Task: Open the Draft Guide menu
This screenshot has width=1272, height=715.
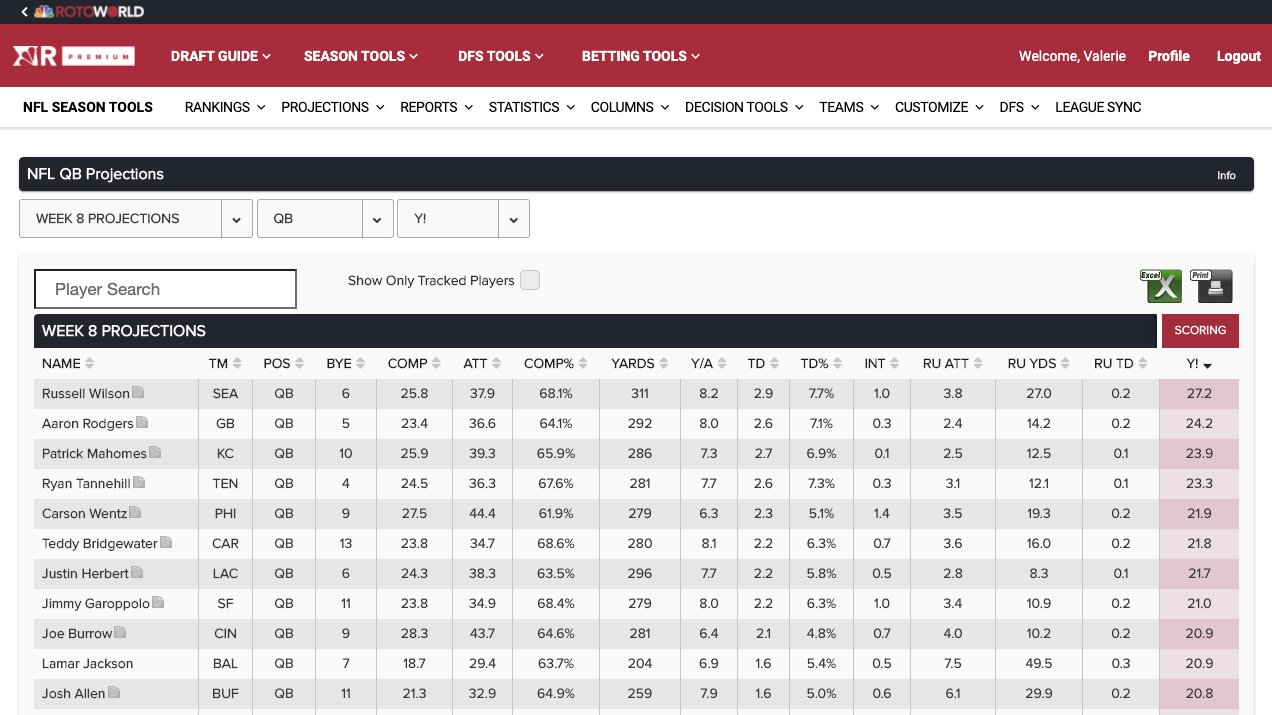Action: click(220, 56)
